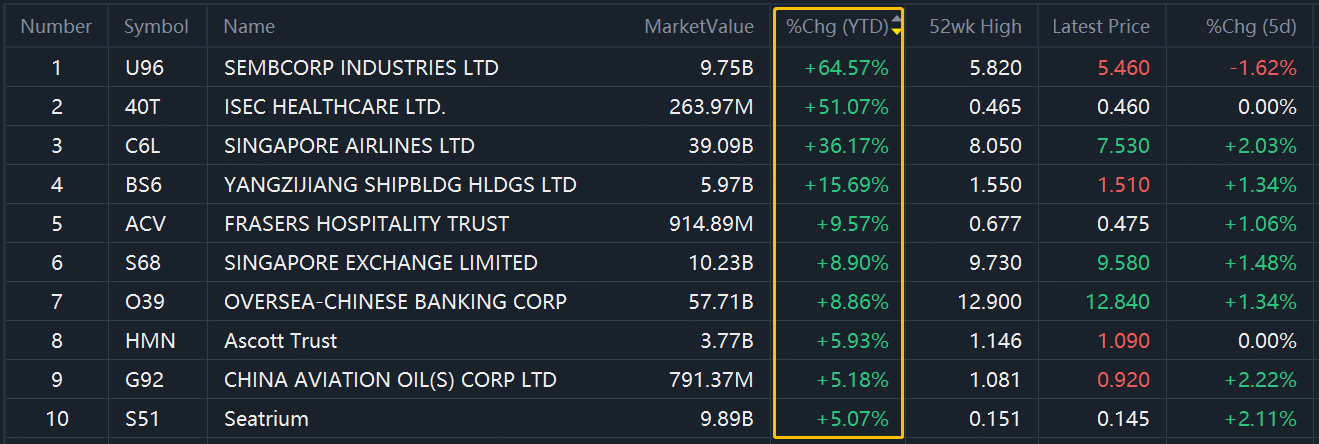Click YTD change +9.57%
The height and width of the screenshot is (444, 1319).
click(852, 224)
